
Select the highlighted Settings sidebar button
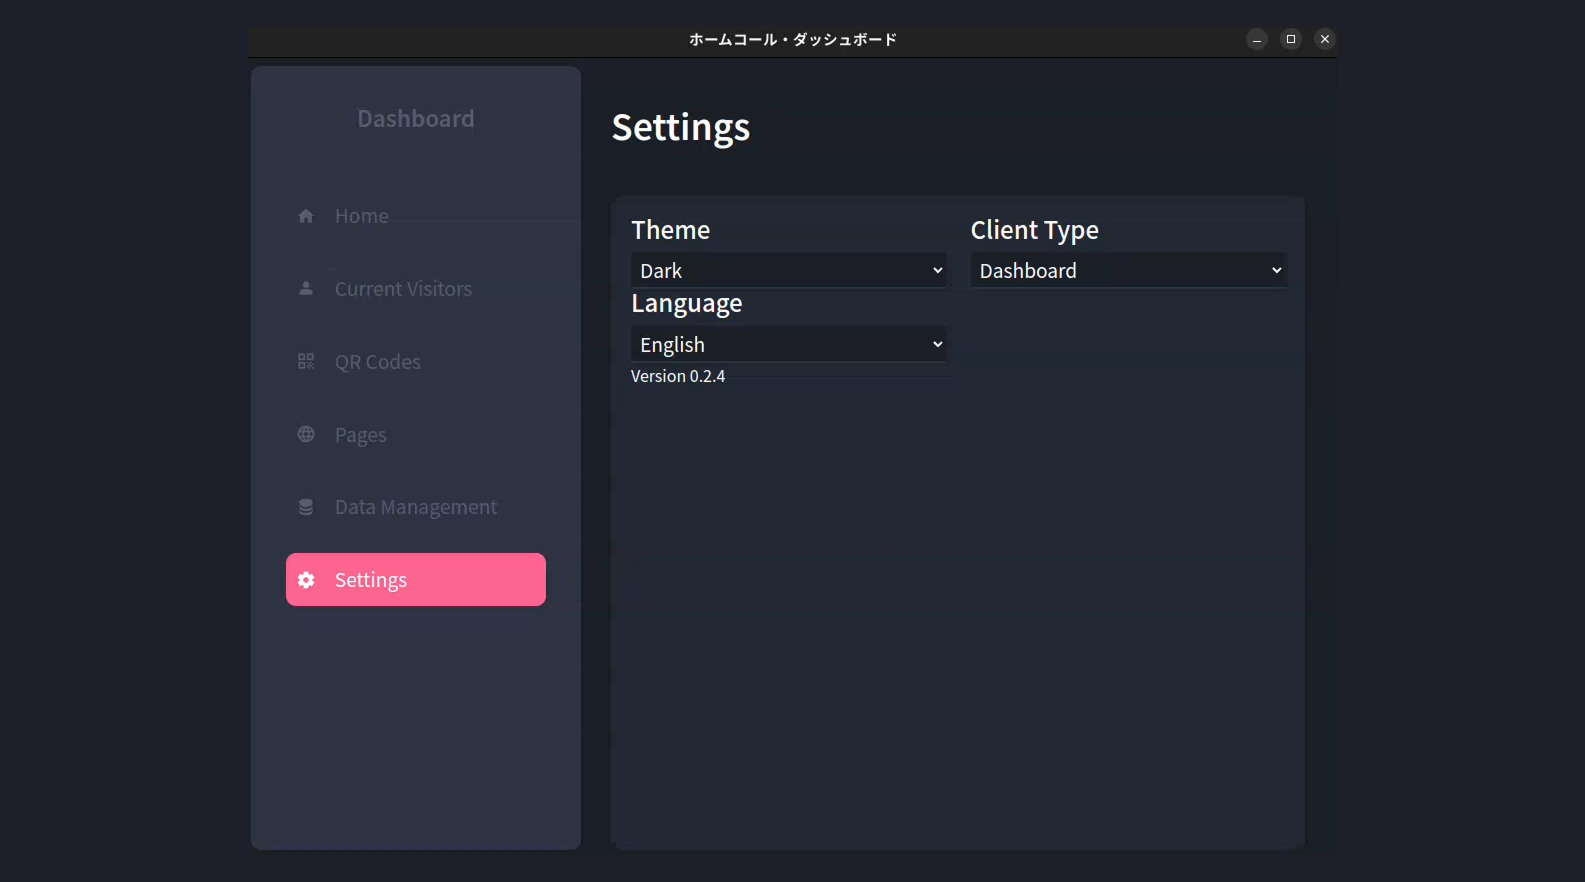click(x=416, y=580)
